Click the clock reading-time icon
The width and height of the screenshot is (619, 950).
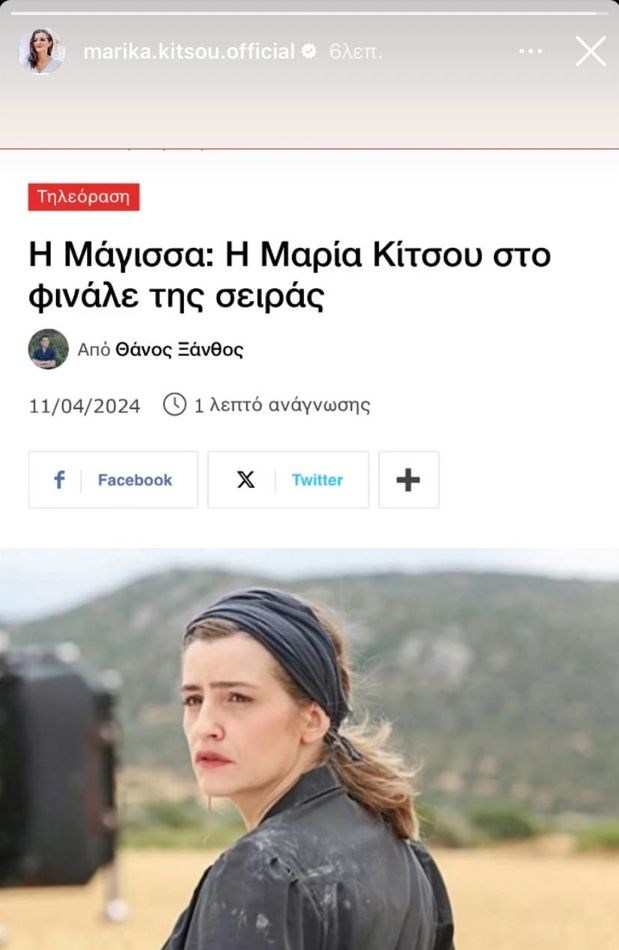[x=174, y=404]
